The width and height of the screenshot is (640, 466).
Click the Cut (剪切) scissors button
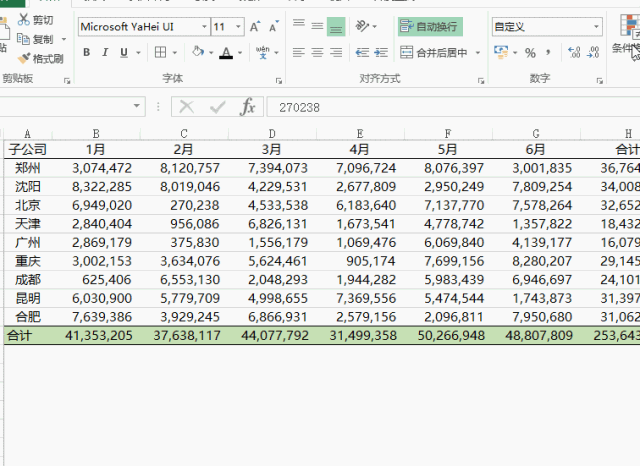pos(35,20)
